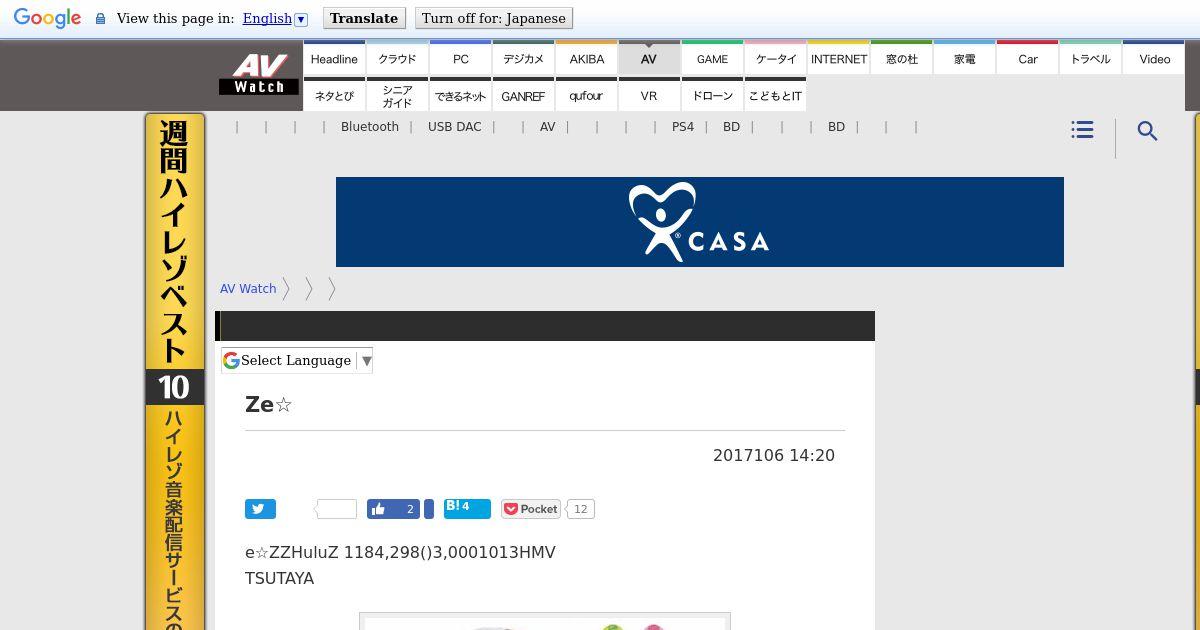The width and height of the screenshot is (1200, 630).
Task: Open the 窓の杜 tab
Action: (902, 58)
